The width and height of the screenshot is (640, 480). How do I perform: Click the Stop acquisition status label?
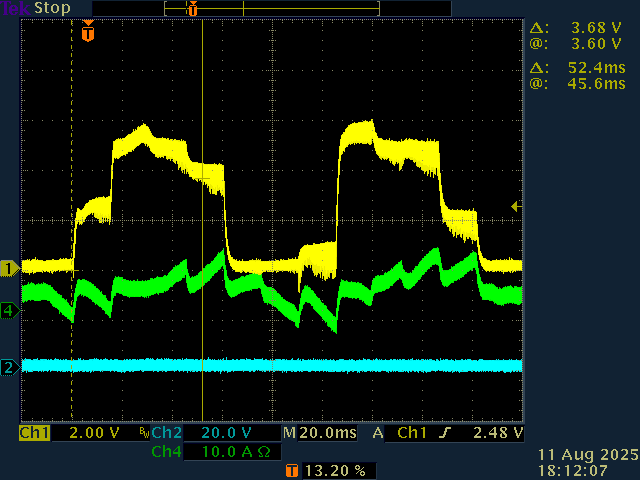click(52, 8)
